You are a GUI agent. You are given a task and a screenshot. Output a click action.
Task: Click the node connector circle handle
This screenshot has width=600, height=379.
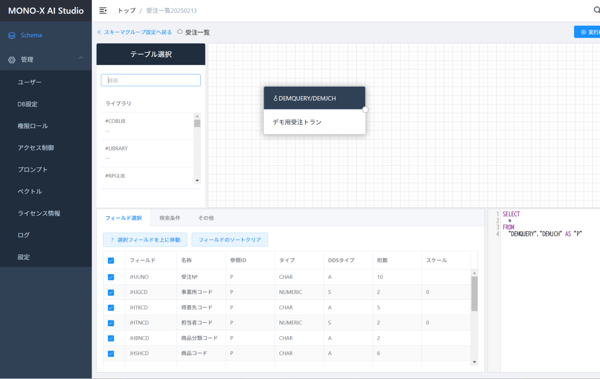[x=365, y=110]
